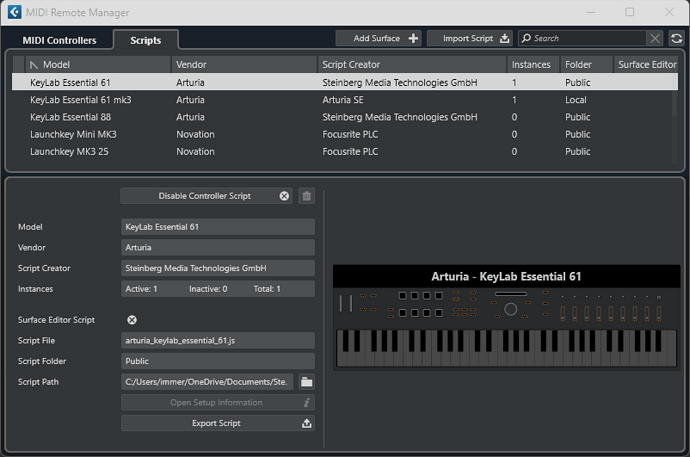Image resolution: width=690 pixels, height=457 pixels.
Task: Click the refresh scripts icon
Action: [x=676, y=38]
